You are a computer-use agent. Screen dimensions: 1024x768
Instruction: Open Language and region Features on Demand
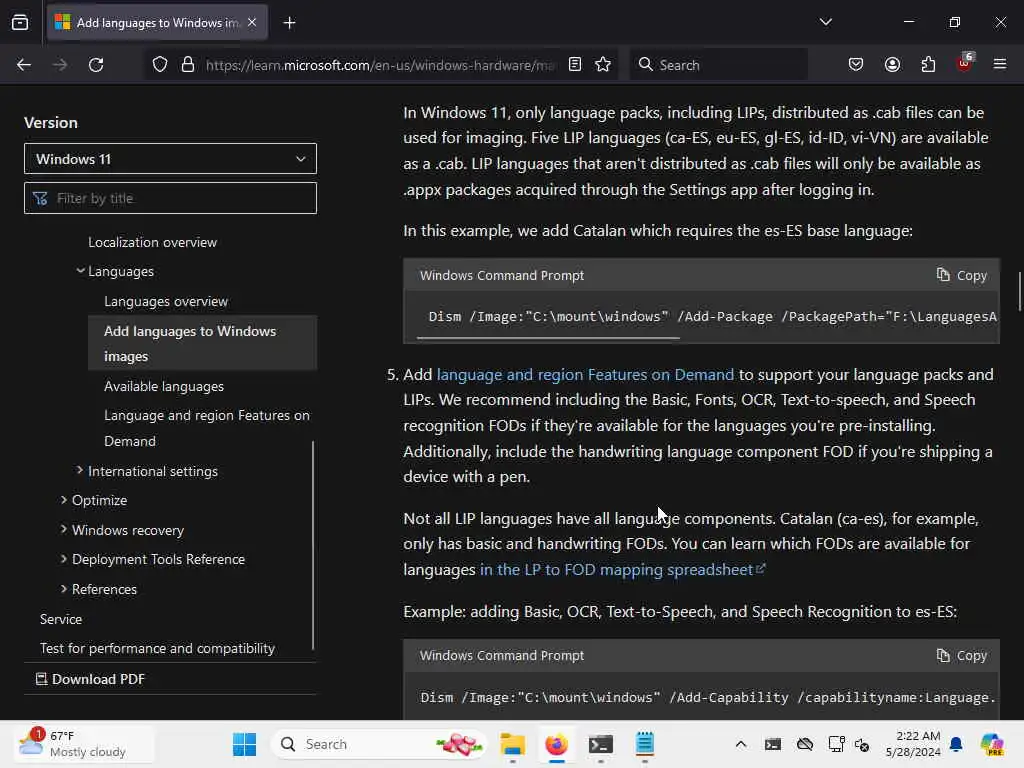pos(206,428)
